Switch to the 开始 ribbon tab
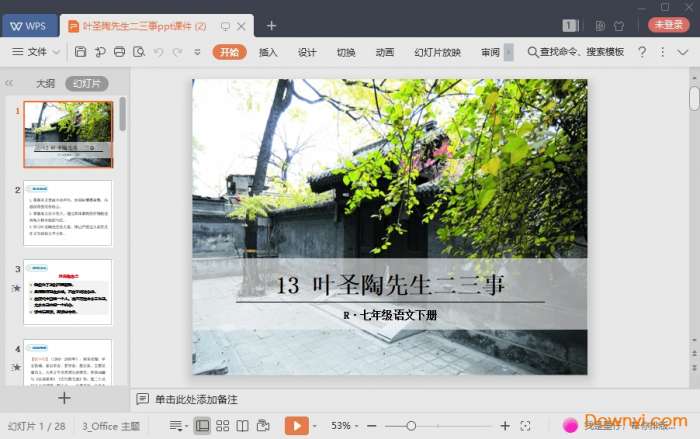This screenshot has width=700, height=439. pos(229,52)
